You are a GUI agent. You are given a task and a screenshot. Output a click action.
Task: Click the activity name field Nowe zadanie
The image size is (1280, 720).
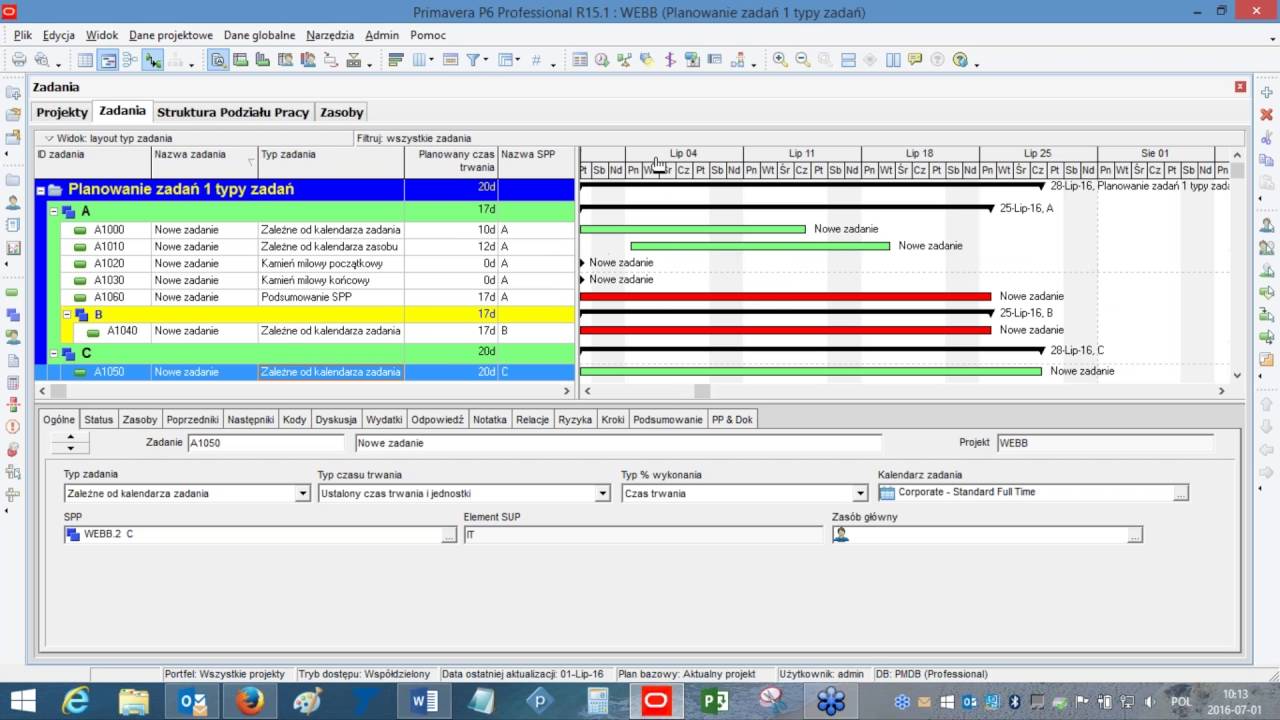coord(619,442)
